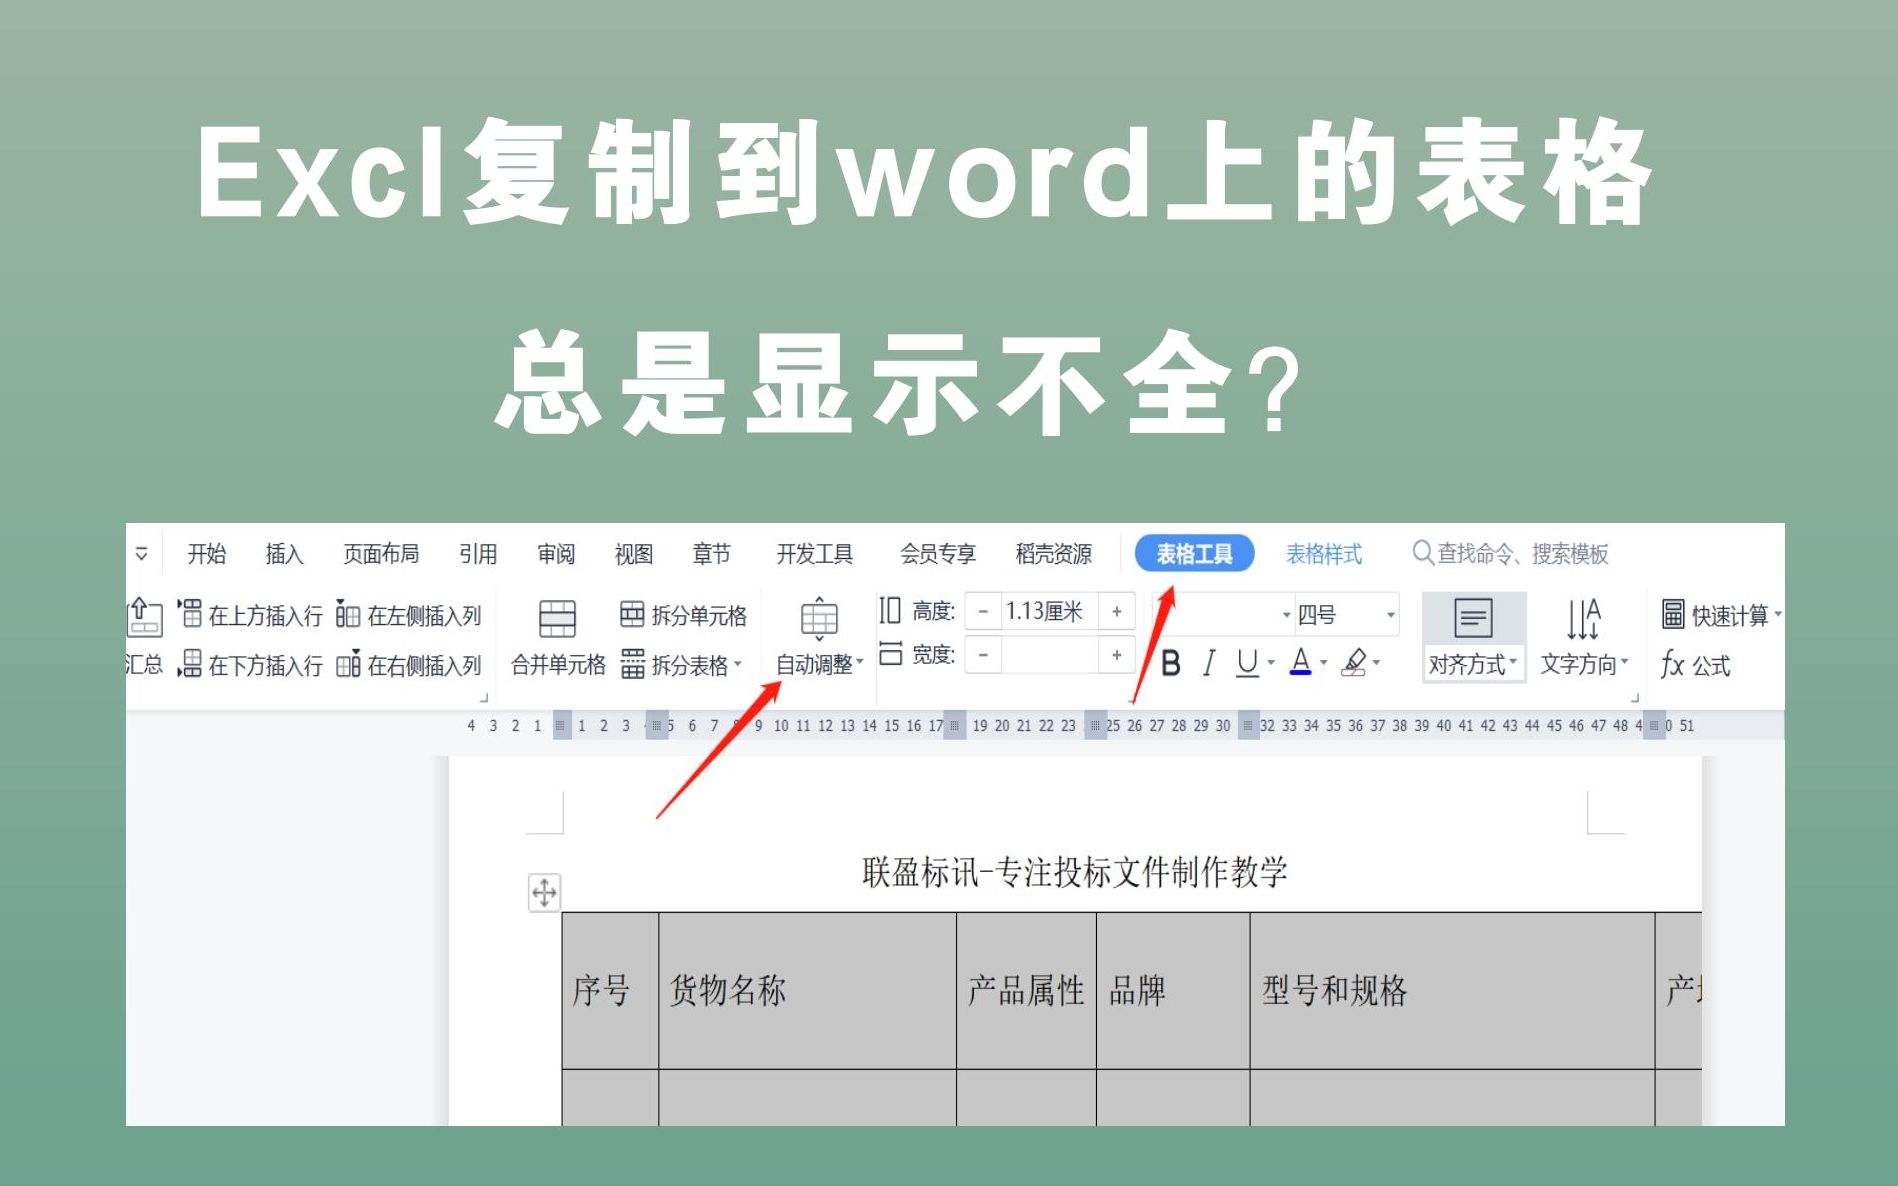Click the row height icon
The width and height of the screenshot is (1898, 1186).
coord(890,610)
